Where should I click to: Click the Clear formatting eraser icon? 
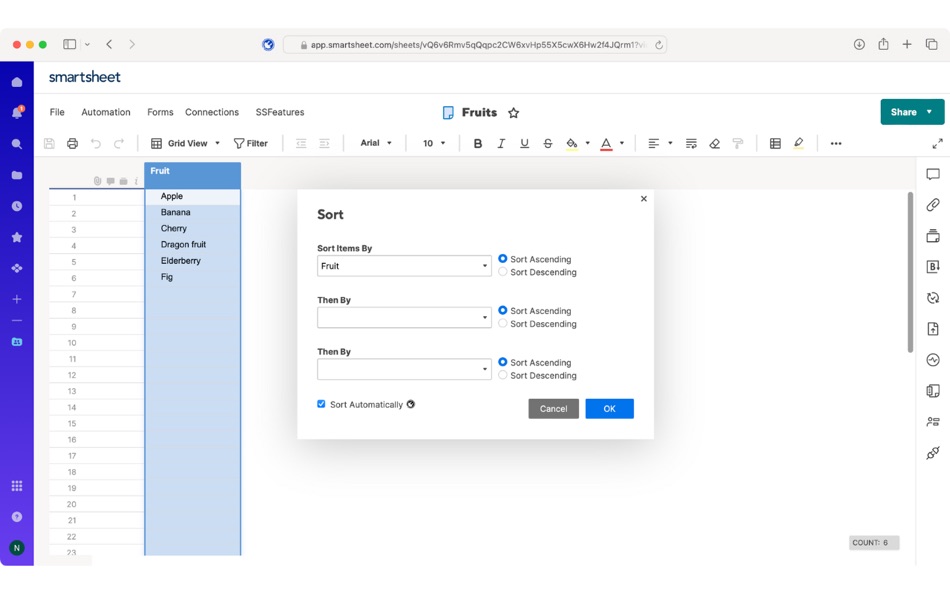point(714,144)
